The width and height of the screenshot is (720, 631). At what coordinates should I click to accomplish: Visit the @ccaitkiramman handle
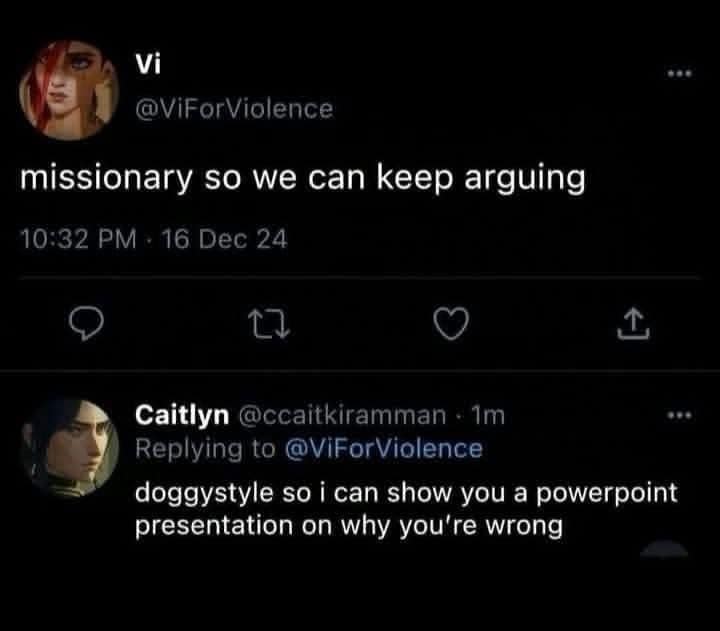342,416
